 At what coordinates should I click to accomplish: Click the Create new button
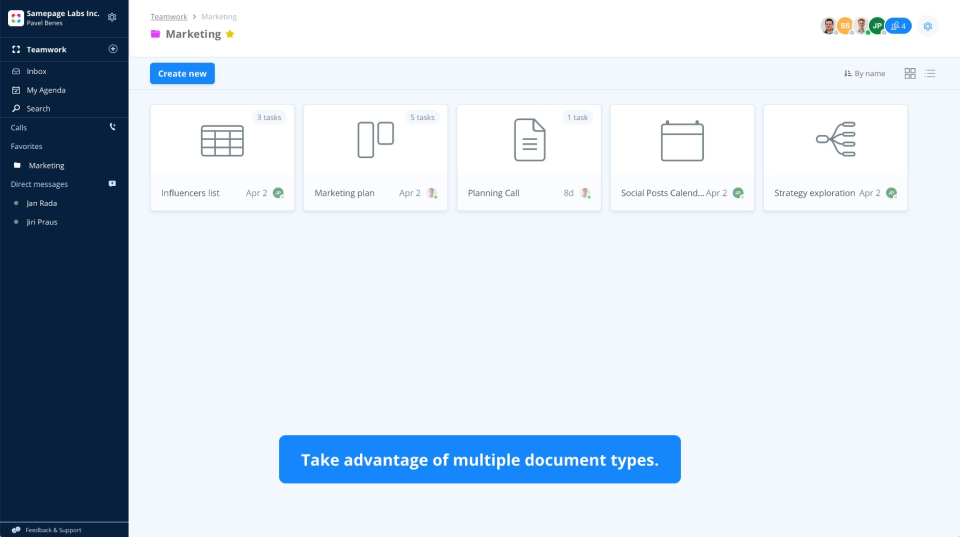pyautogui.click(x=182, y=73)
